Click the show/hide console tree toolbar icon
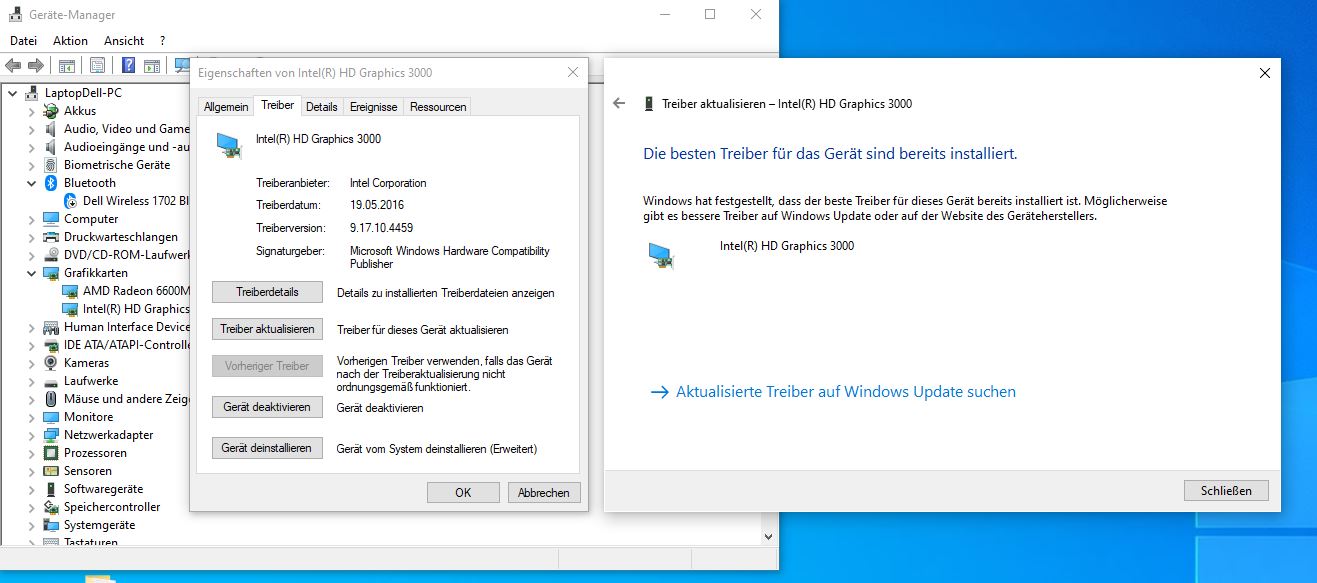Image resolution: width=1317 pixels, height=583 pixels. (67, 66)
